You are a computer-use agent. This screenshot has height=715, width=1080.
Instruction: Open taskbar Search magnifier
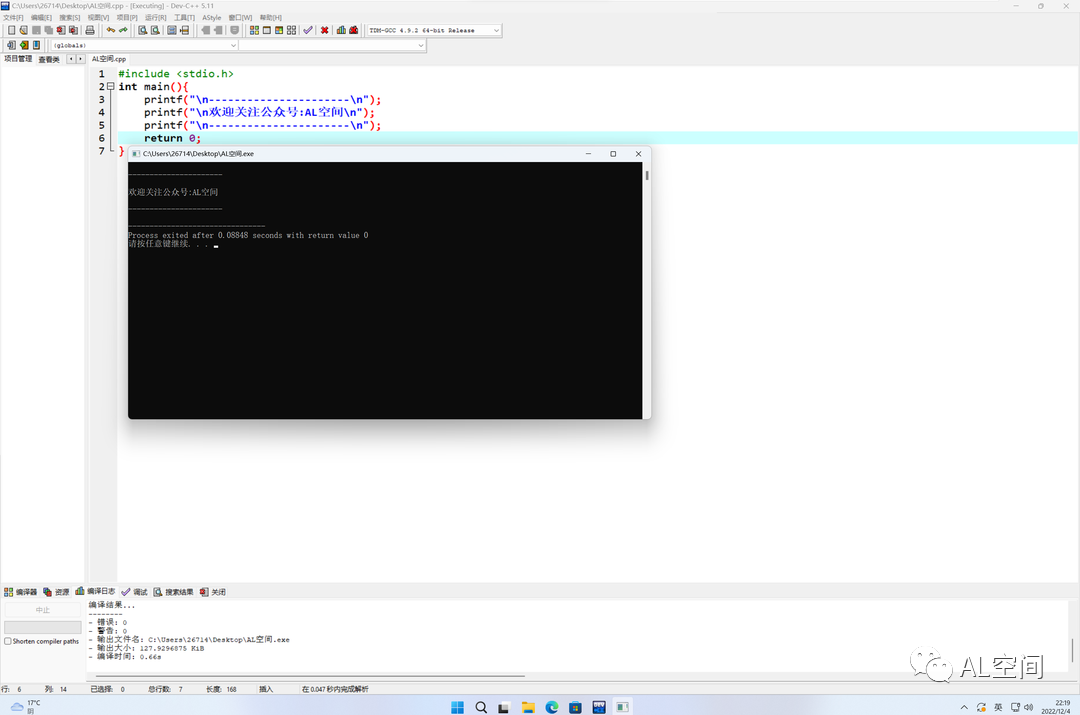point(481,707)
